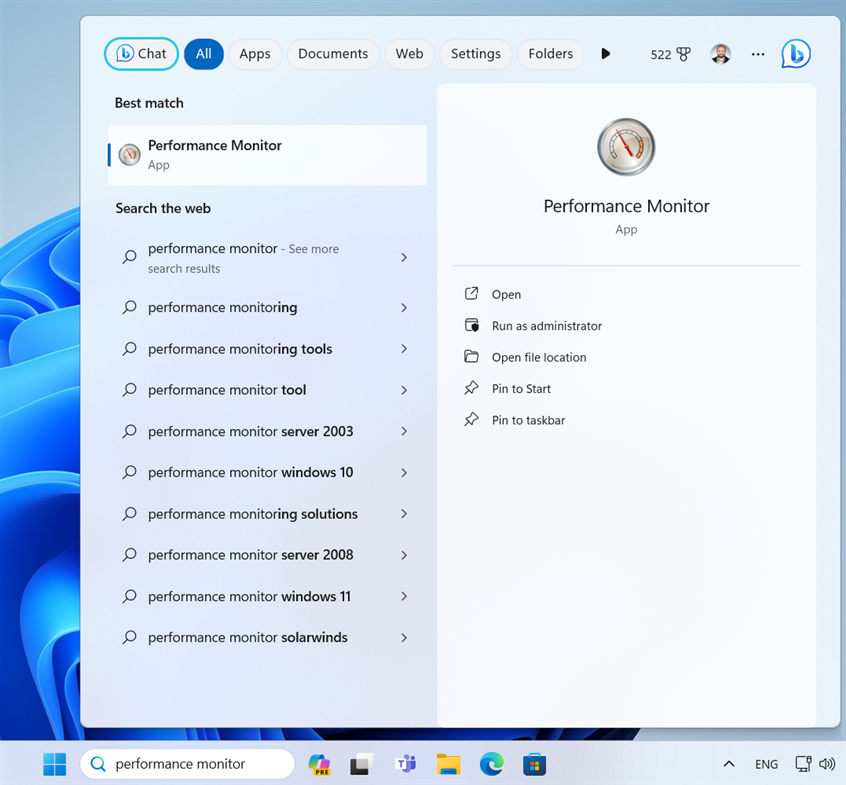
Task: Choose Pin to taskbar option
Action: (x=528, y=420)
